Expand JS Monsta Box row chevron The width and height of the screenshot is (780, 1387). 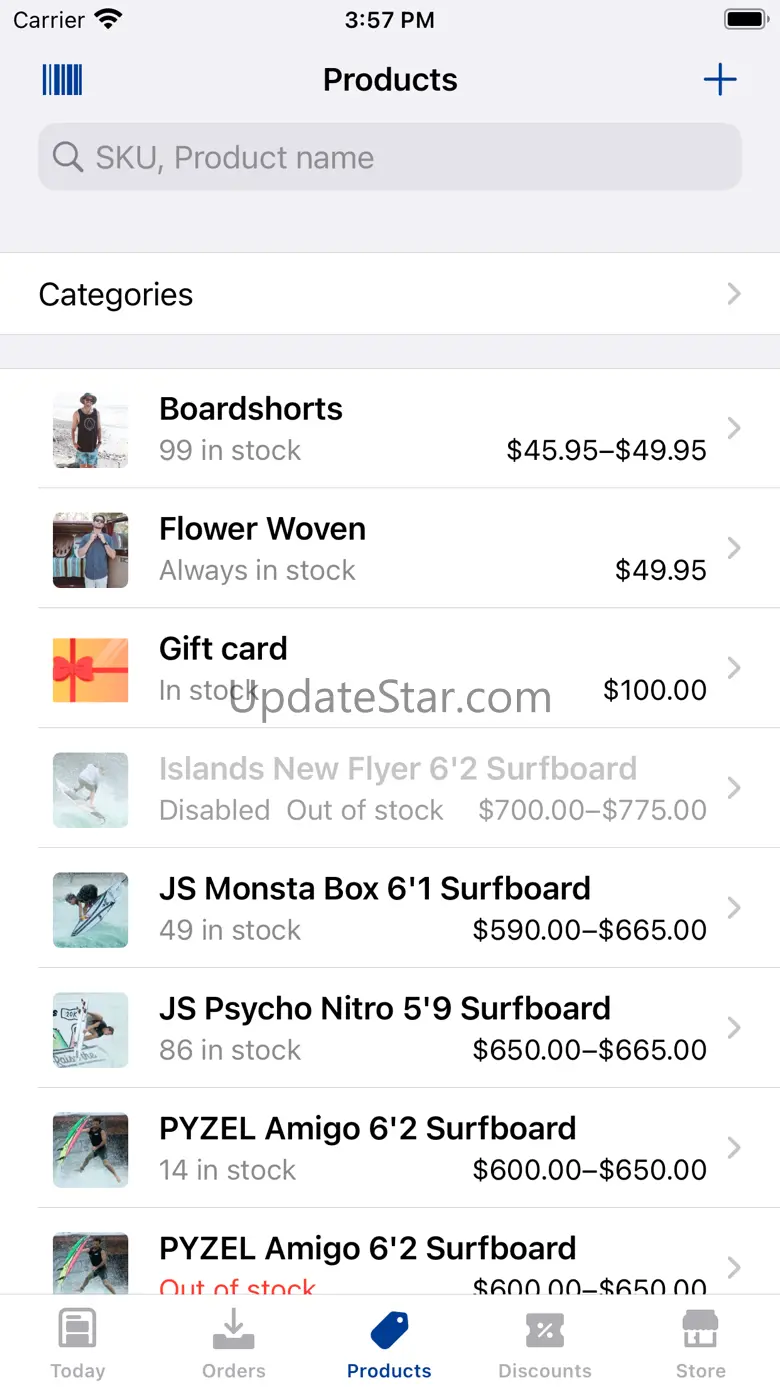pos(734,908)
